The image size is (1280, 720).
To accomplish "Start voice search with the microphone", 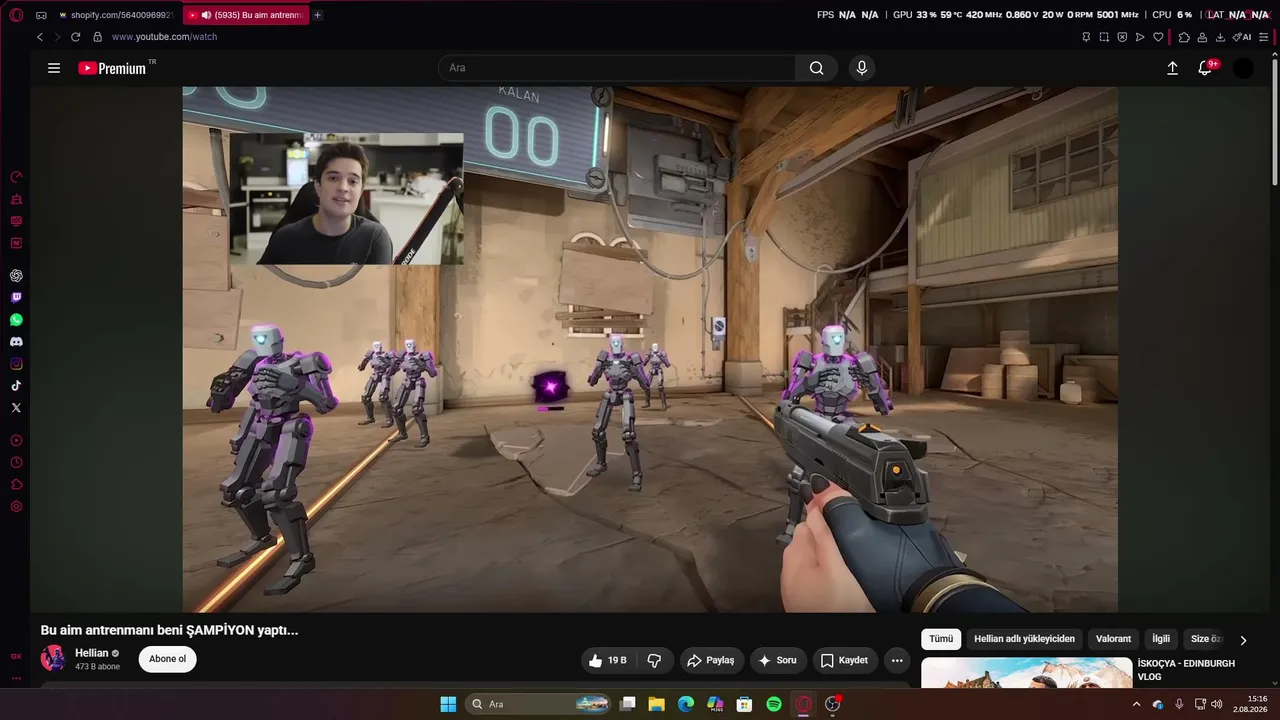I will click(x=862, y=68).
